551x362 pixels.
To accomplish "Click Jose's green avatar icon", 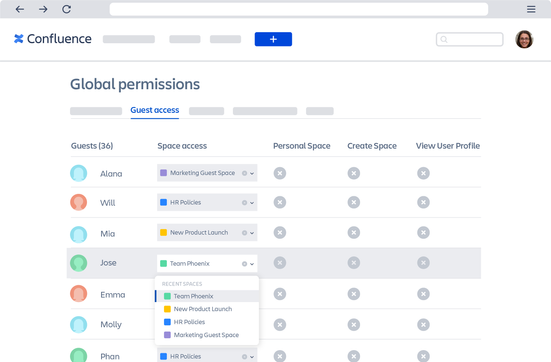I will (x=78, y=263).
